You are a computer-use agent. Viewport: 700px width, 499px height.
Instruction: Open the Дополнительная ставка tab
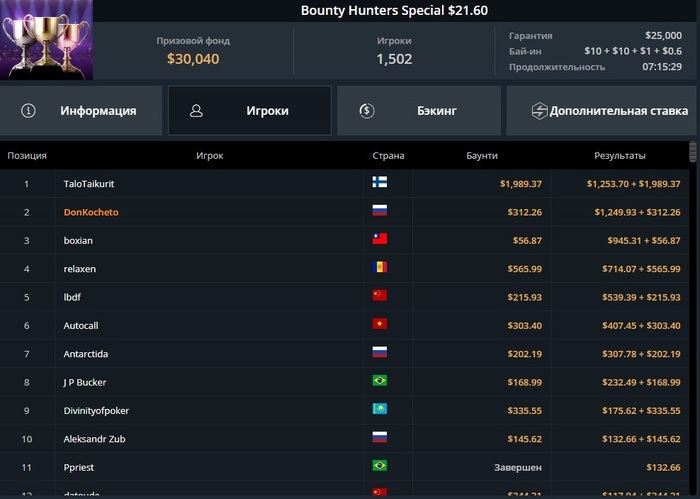(603, 111)
